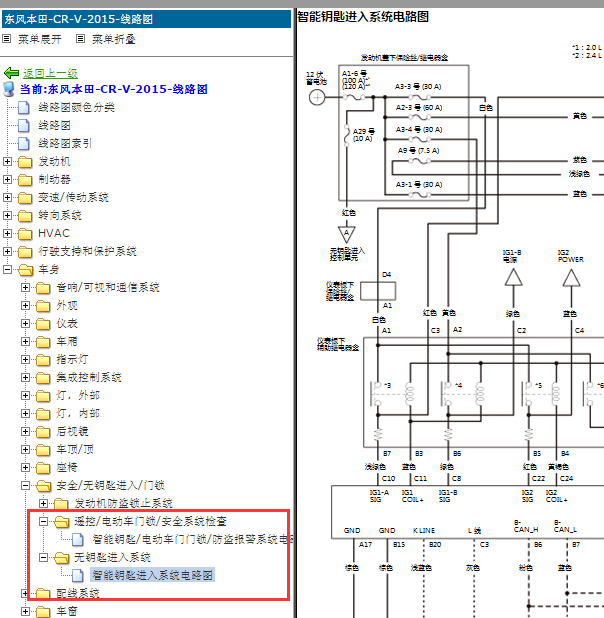Viewport: 604px width, 618px height.
Task: Click the 12 伏蓄电池 symbol in diagram
Action: coord(317,97)
